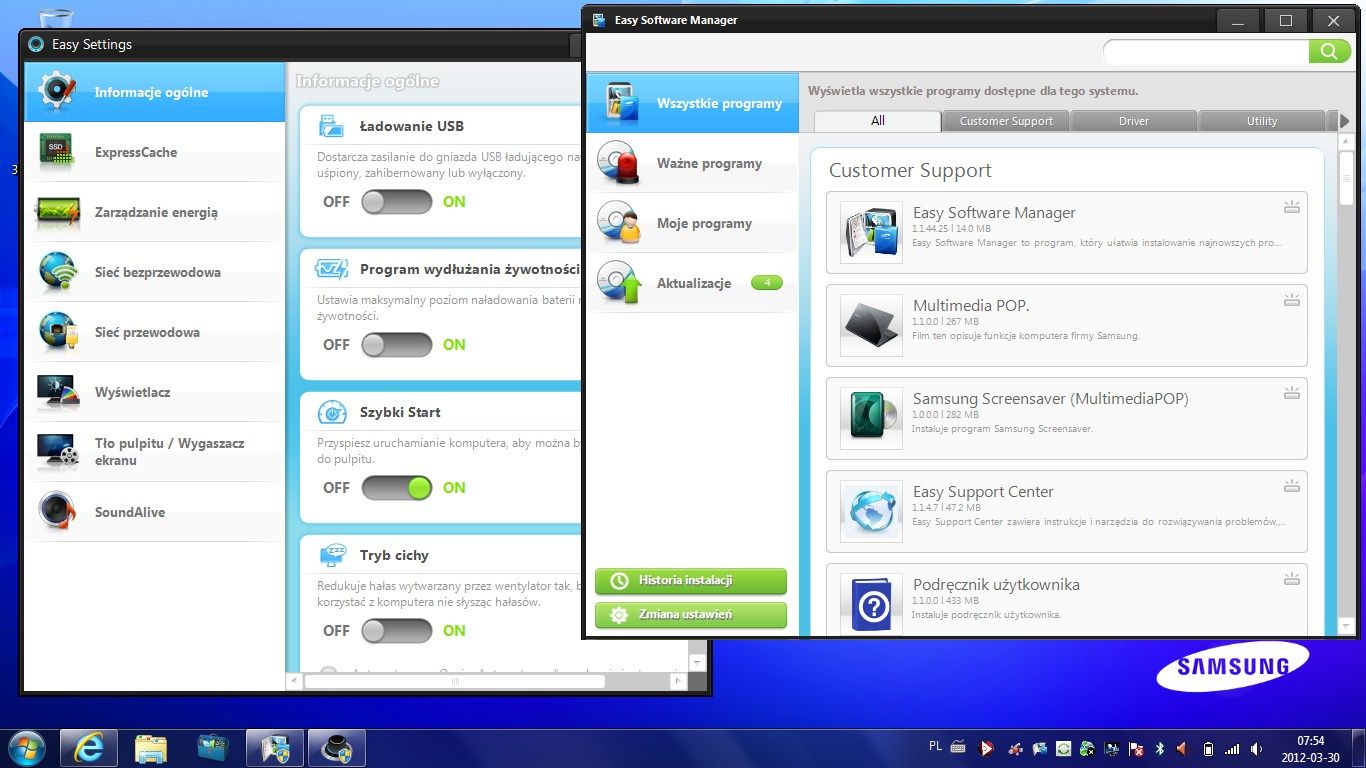Screen dimensions: 1366x768
Task: Select the Wyświetlacz monitor icon
Action: coord(57,392)
